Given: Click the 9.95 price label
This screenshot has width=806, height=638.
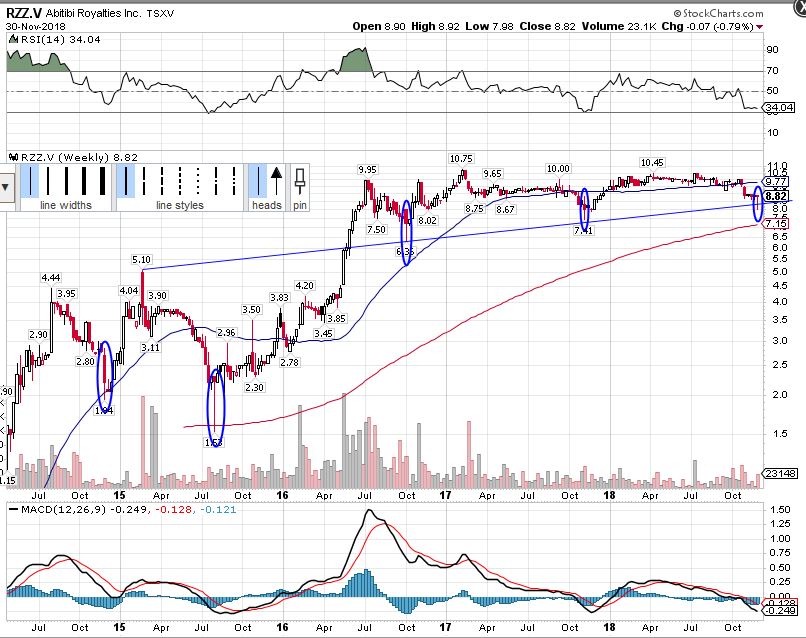Looking at the screenshot, I should pyautogui.click(x=368, y=169).
